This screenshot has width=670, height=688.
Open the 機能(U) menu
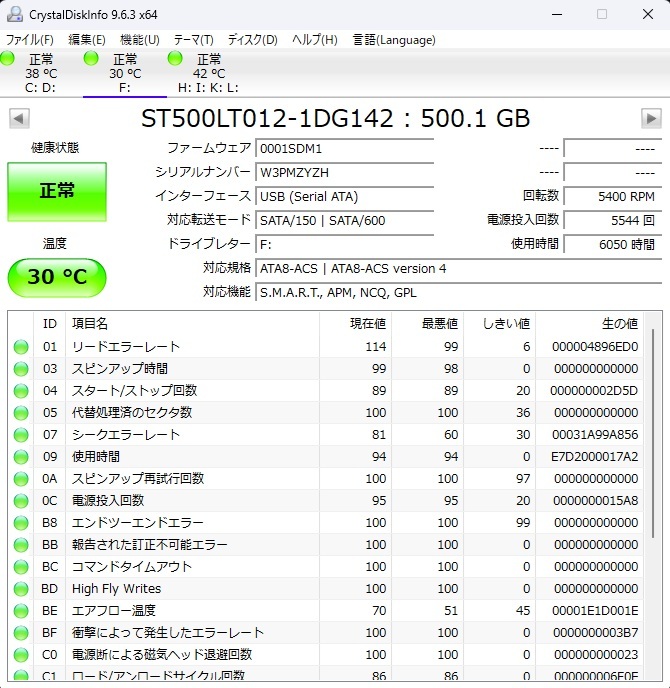(x=139, y=40)
